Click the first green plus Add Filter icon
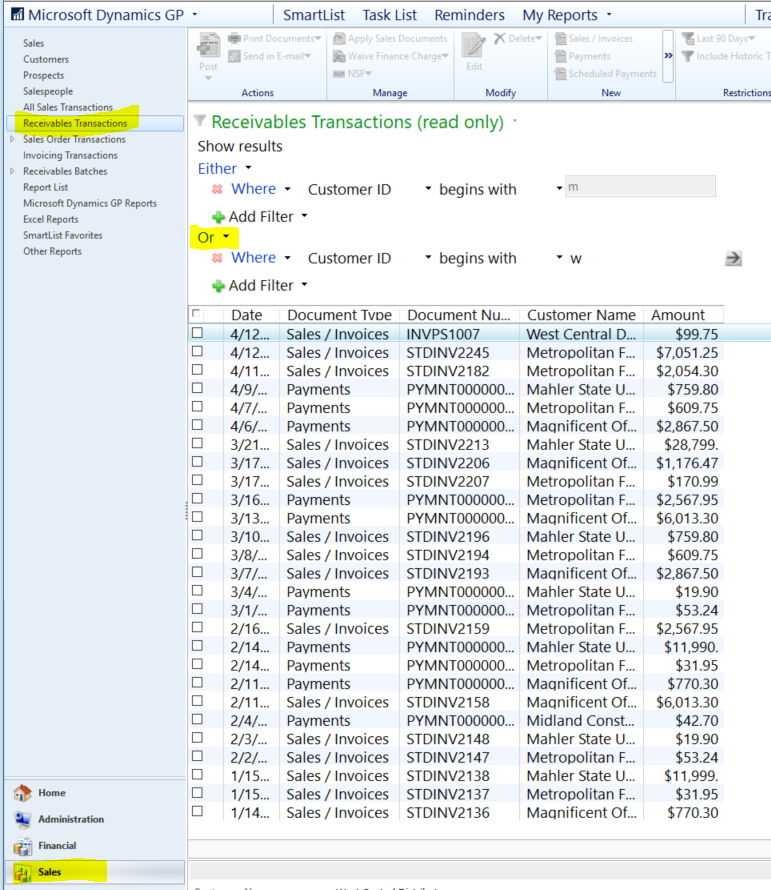 tap(219, 217)
